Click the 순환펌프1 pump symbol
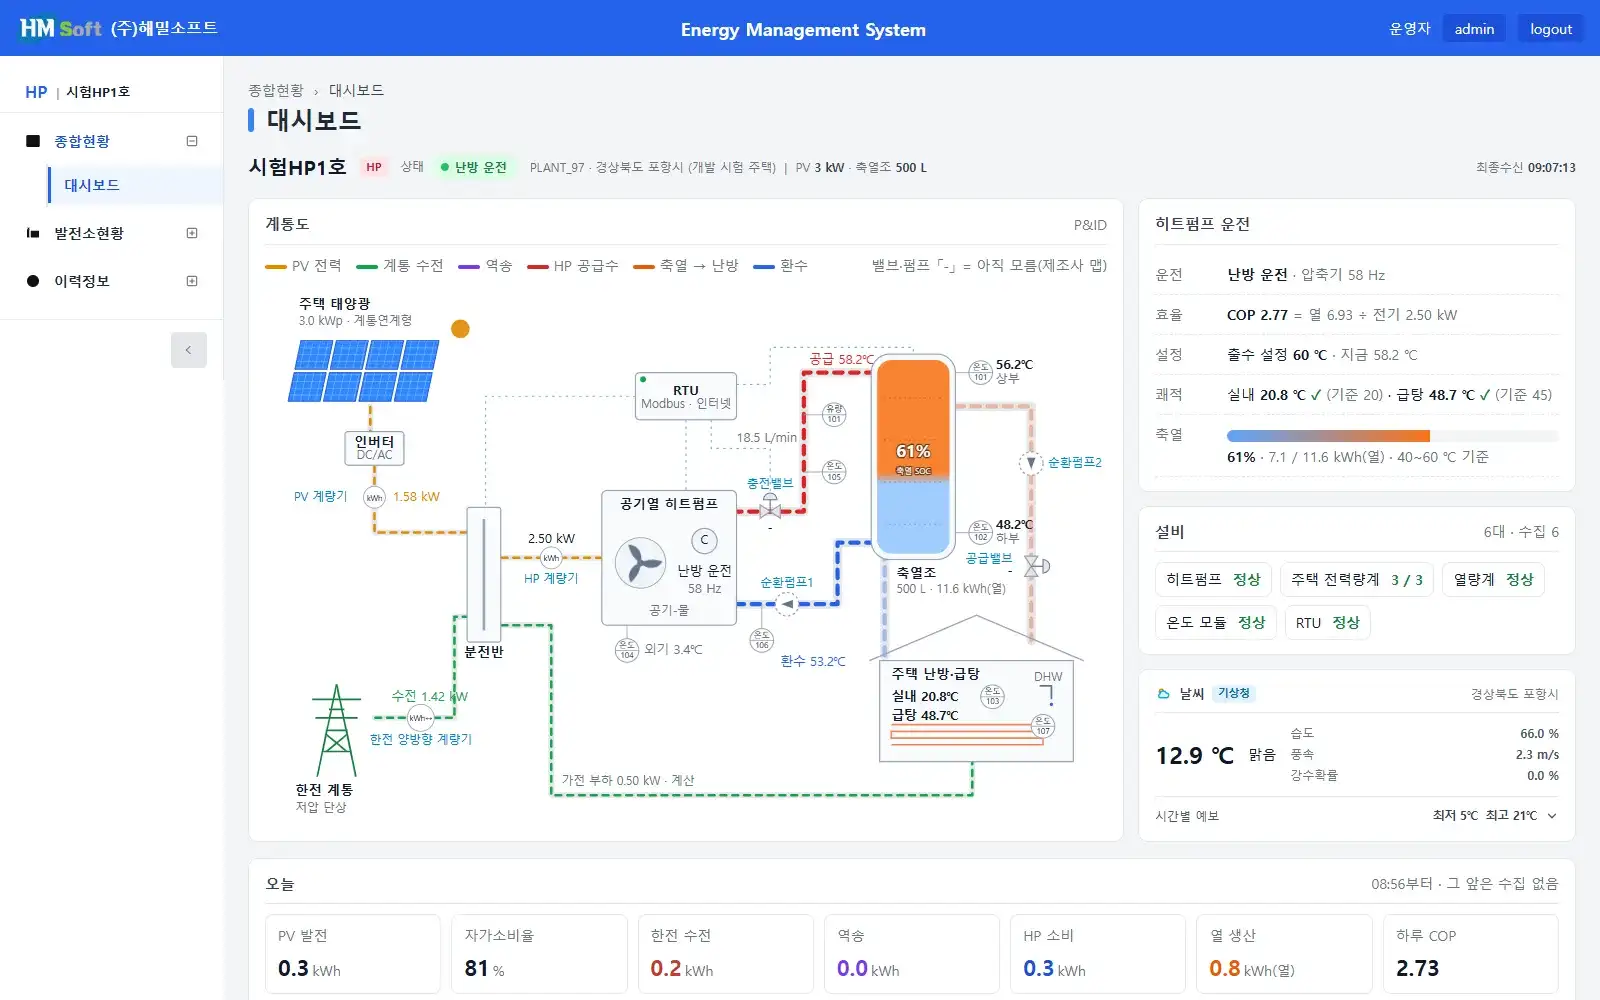Screen dimensions: 1600x1000 787,604
